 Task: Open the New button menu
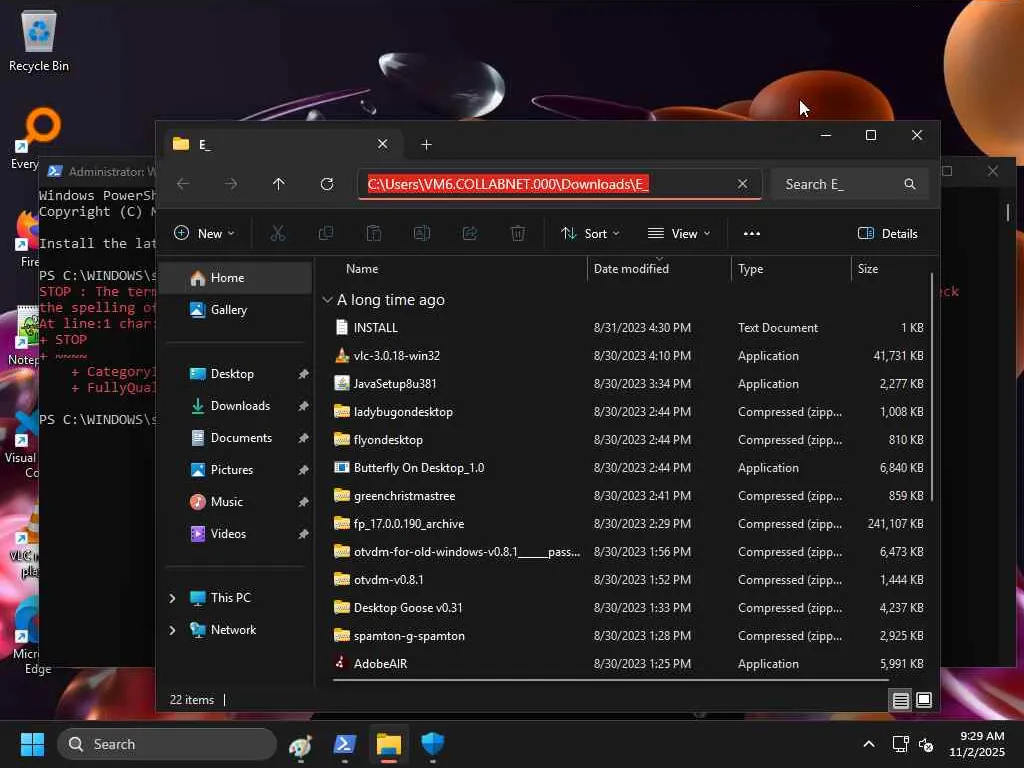(x=204, y=233)
